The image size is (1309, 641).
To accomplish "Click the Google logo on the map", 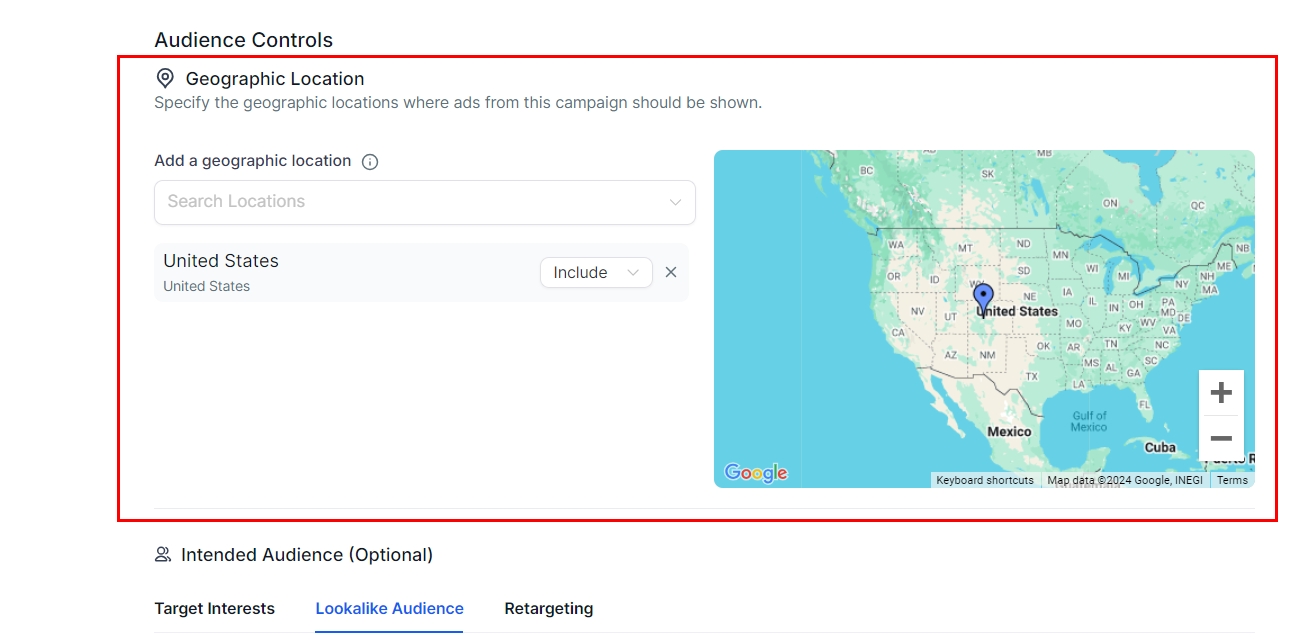I will pos(756,473).
